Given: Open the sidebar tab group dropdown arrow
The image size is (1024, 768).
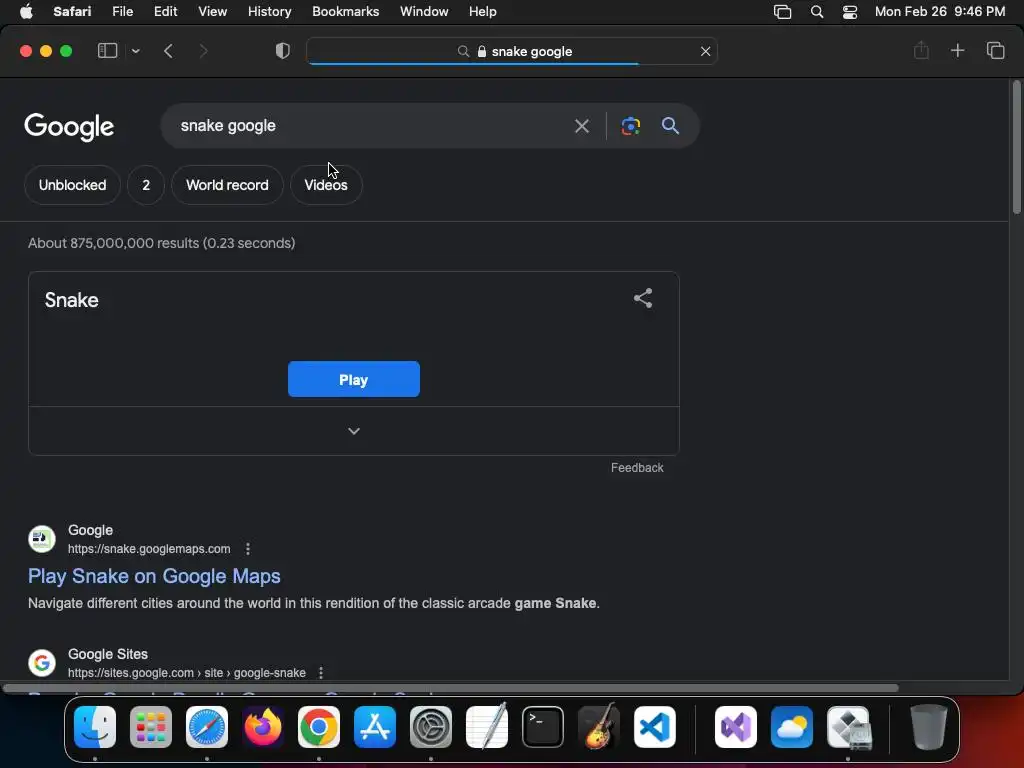Looking at the screenshot, I should click(135, 51).
